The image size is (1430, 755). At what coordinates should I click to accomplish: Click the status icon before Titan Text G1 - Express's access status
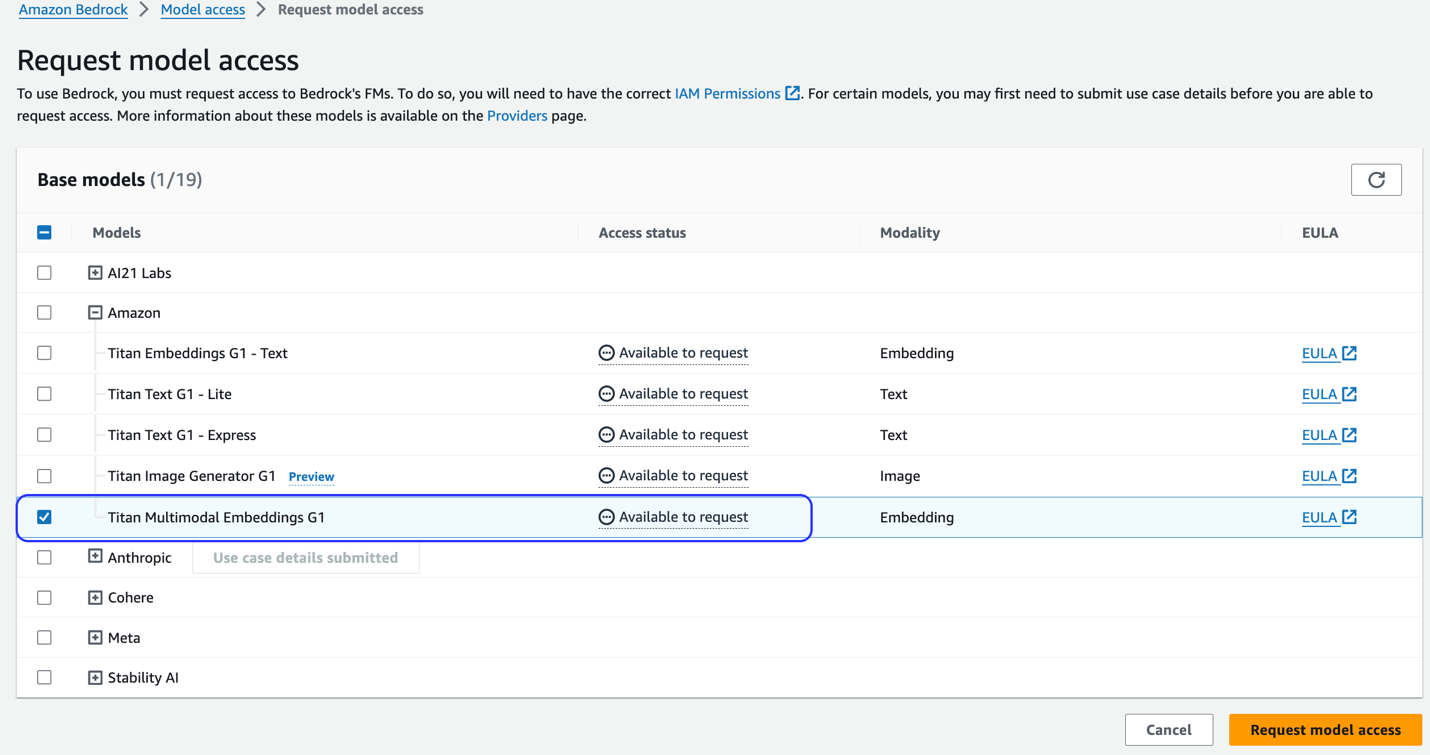pyautogui.click(x=606, y=434)
